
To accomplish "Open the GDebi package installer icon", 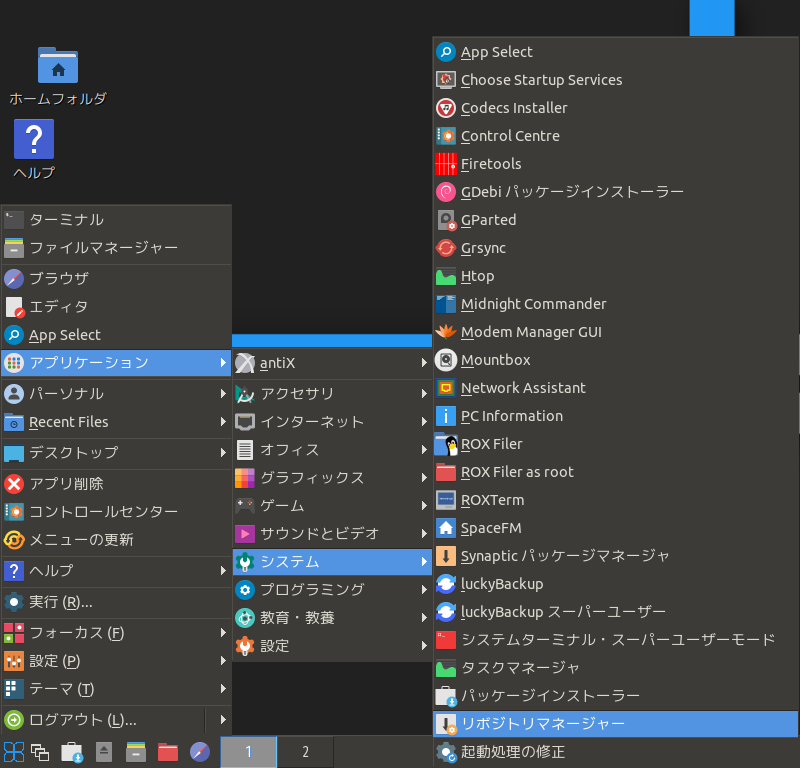I will (445, 192).
